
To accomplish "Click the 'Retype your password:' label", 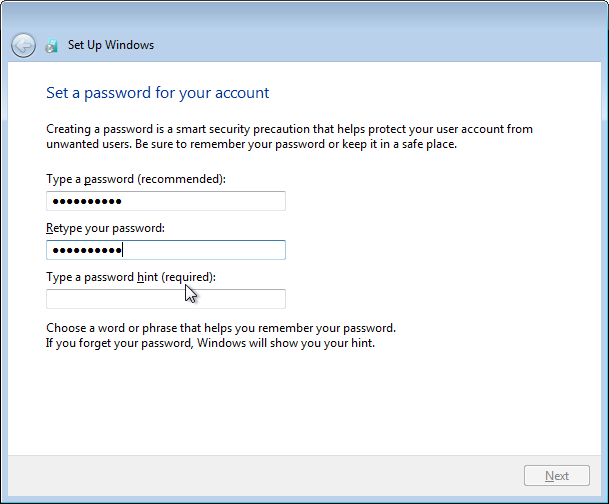I will click(105, 228).
